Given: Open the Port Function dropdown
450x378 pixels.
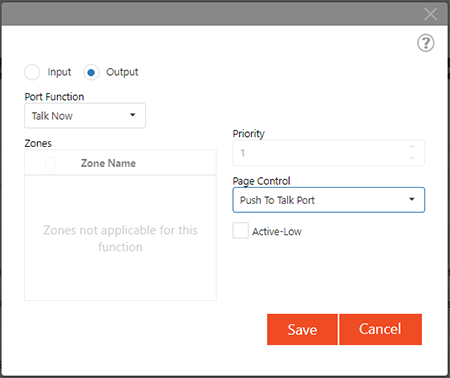Looking at the screenshot, I should click(x=85, y=116).
